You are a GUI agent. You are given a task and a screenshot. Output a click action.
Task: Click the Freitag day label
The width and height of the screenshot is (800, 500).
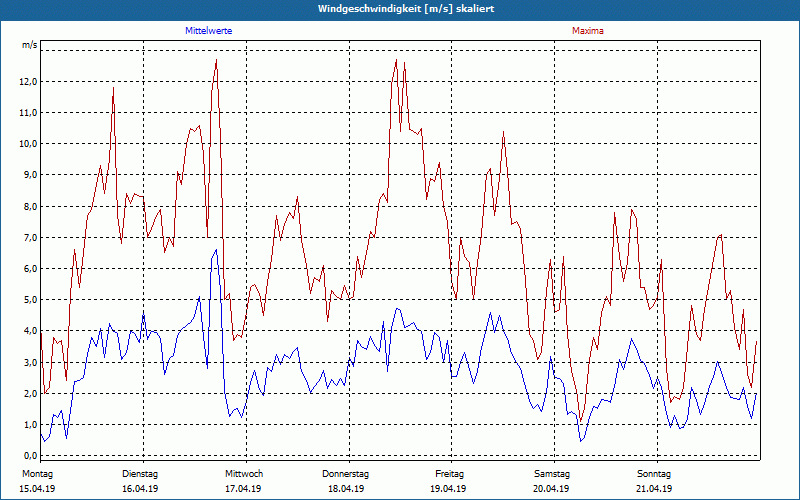449,474
